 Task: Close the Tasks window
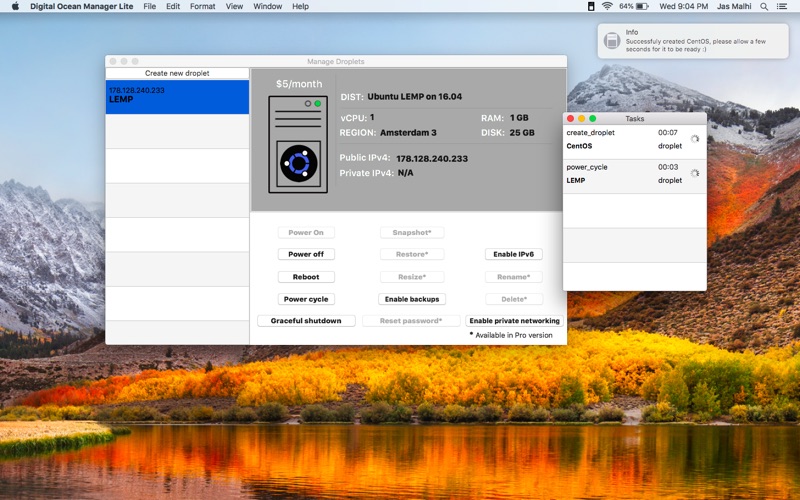coord(570,118)
